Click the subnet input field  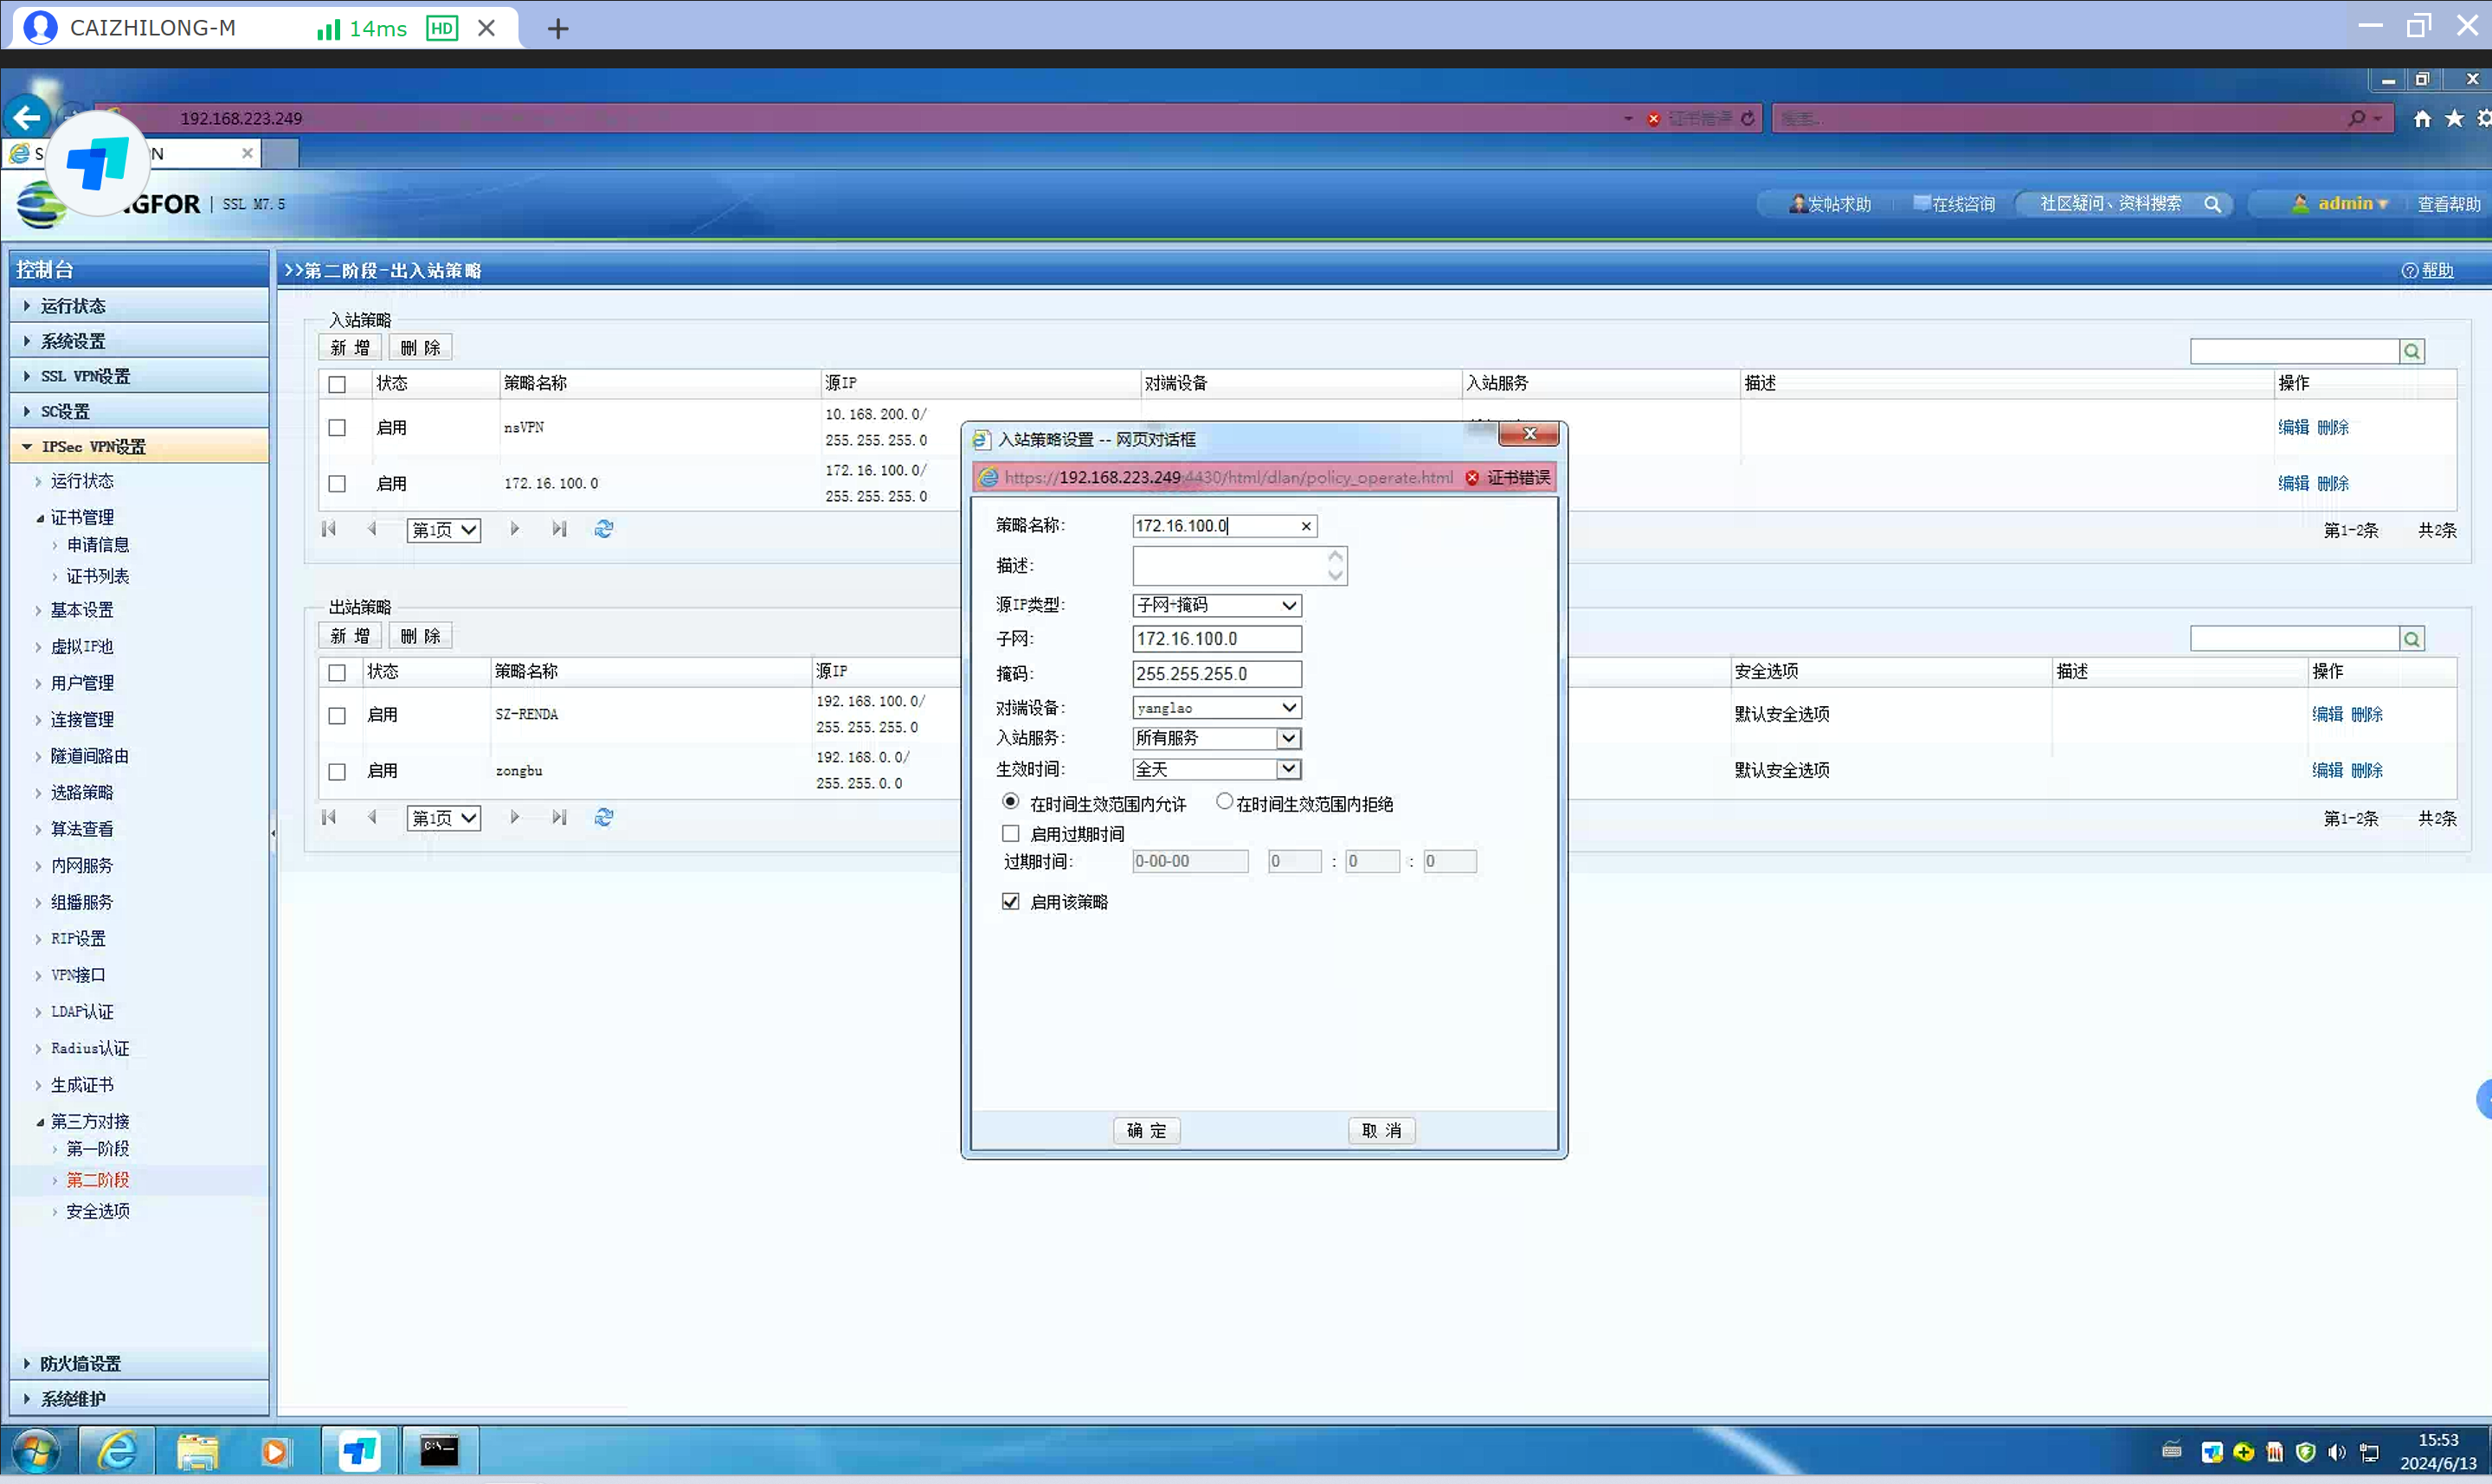[1216, 638]
